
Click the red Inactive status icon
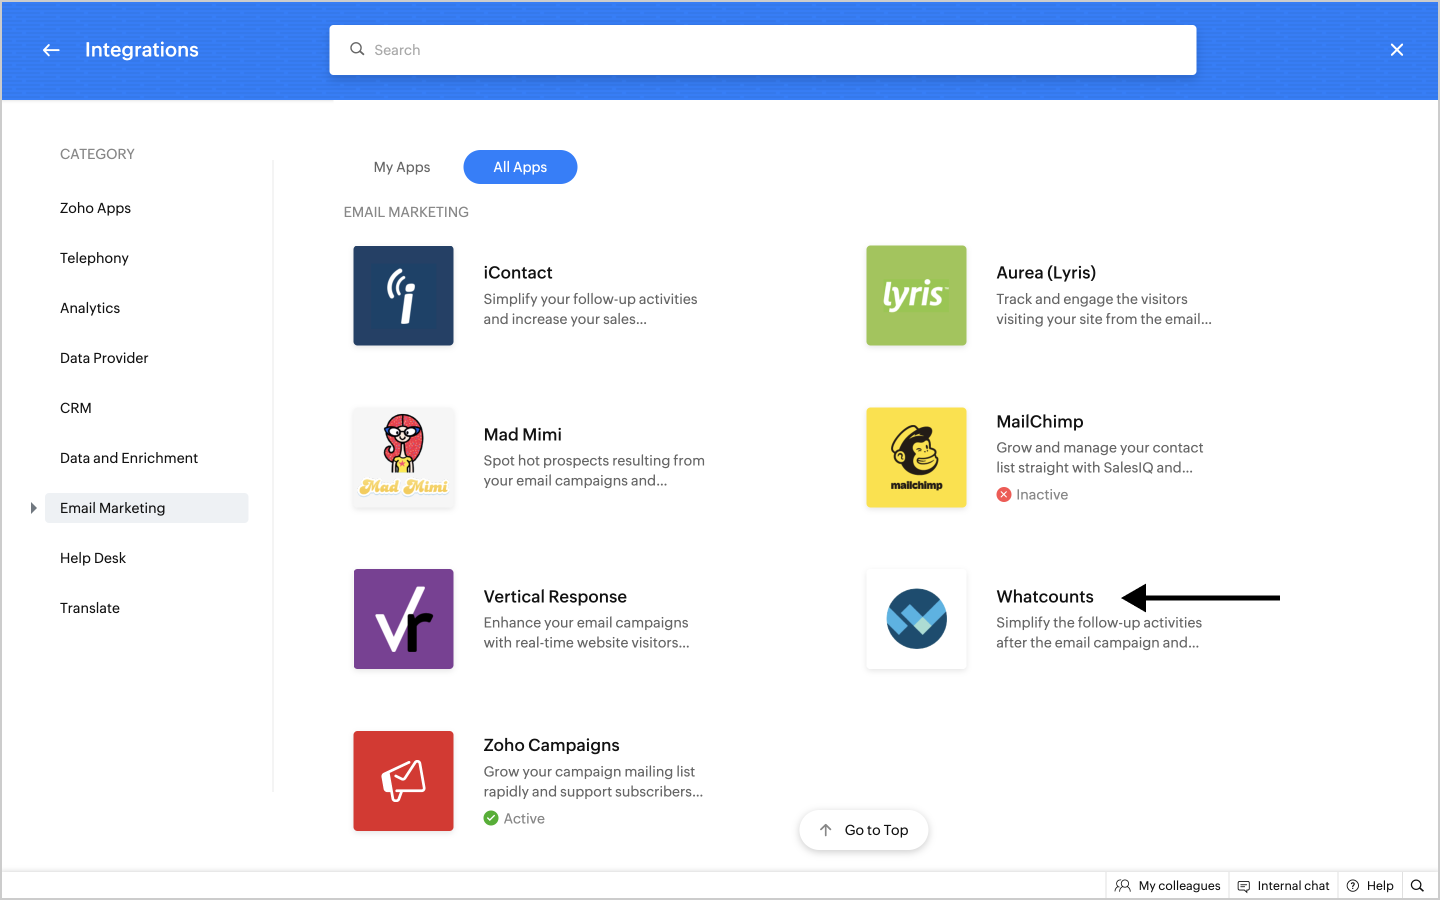(x=1004, y=495)
